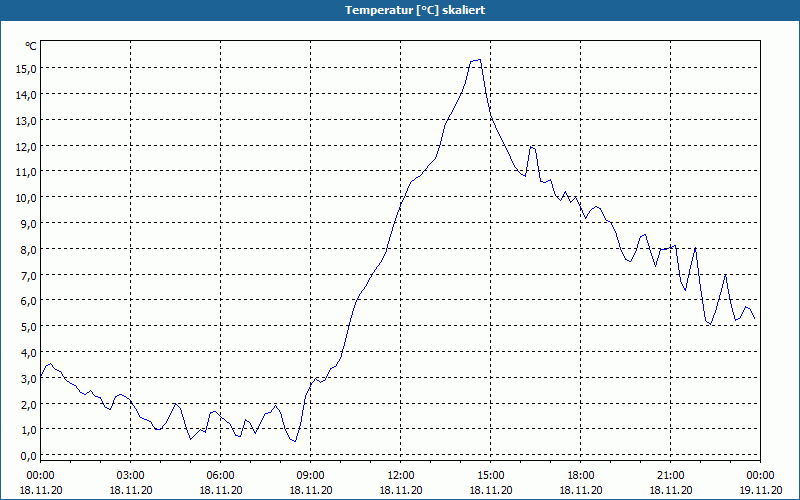This screenshot has height=500, width=800.
Task: Click the 21:00 time axis label
Action: pyautogui.click(x=670, y=476)
